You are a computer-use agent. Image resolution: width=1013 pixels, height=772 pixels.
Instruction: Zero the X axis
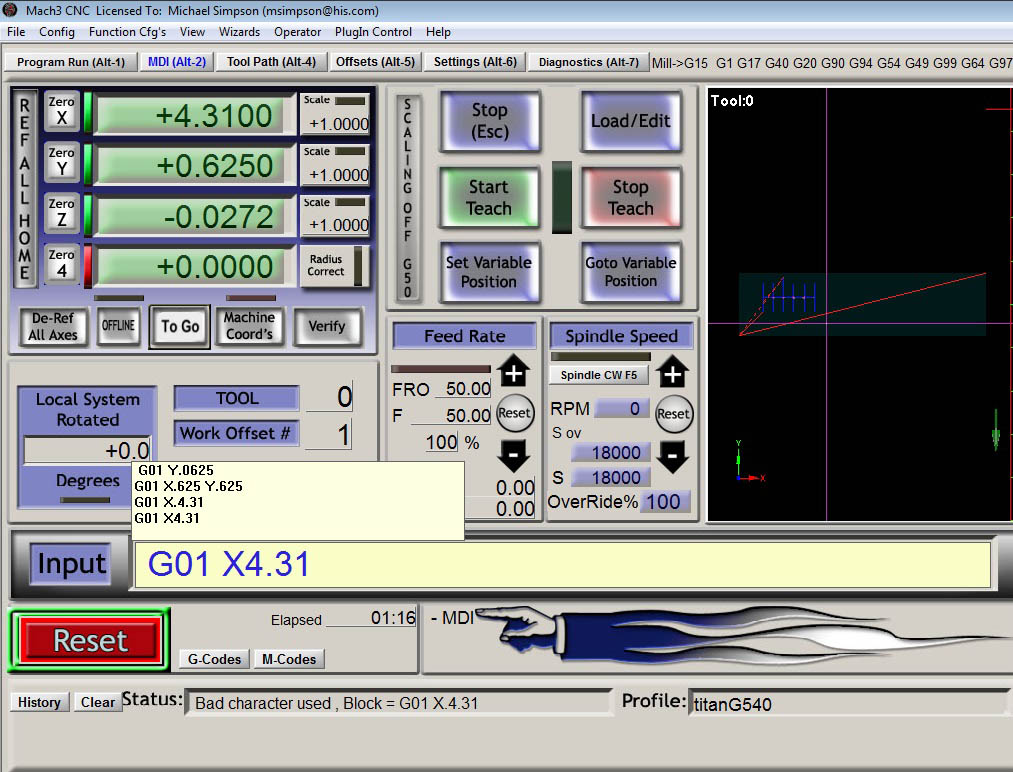click(61, 110)
